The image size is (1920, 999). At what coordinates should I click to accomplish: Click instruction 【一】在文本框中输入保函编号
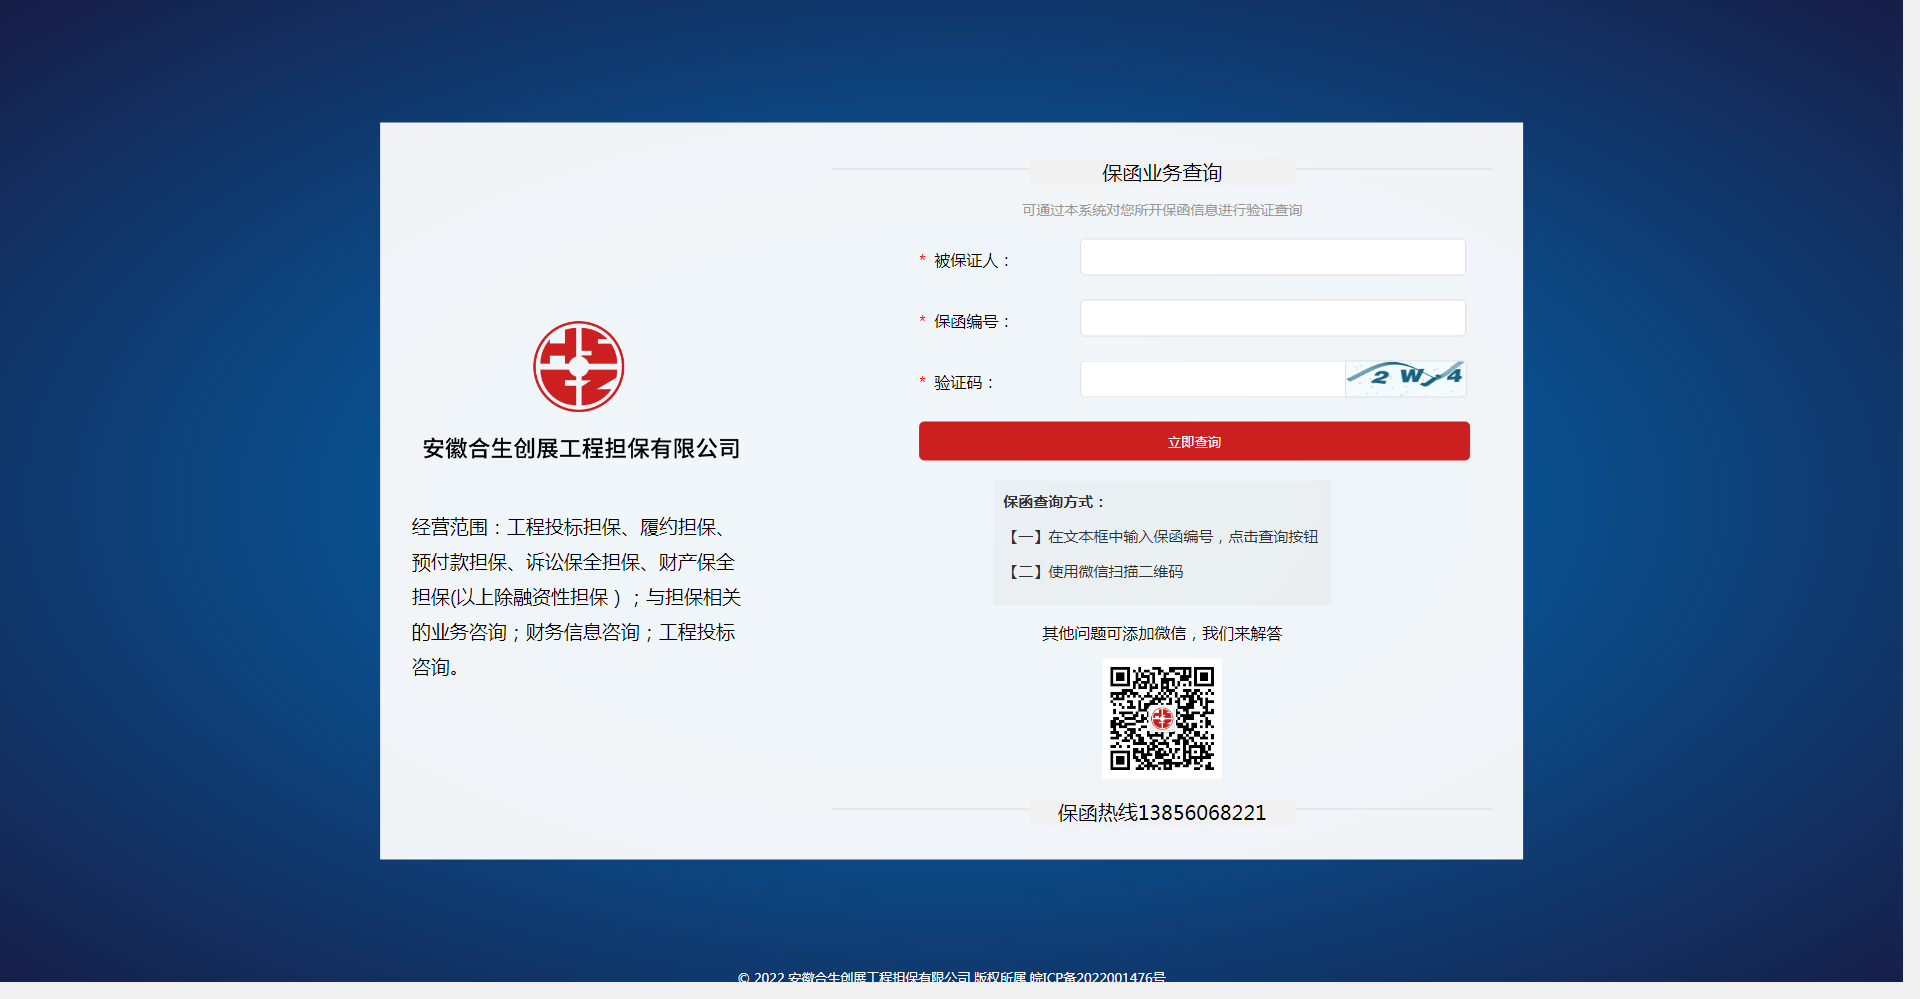(x=1161, y=536)
